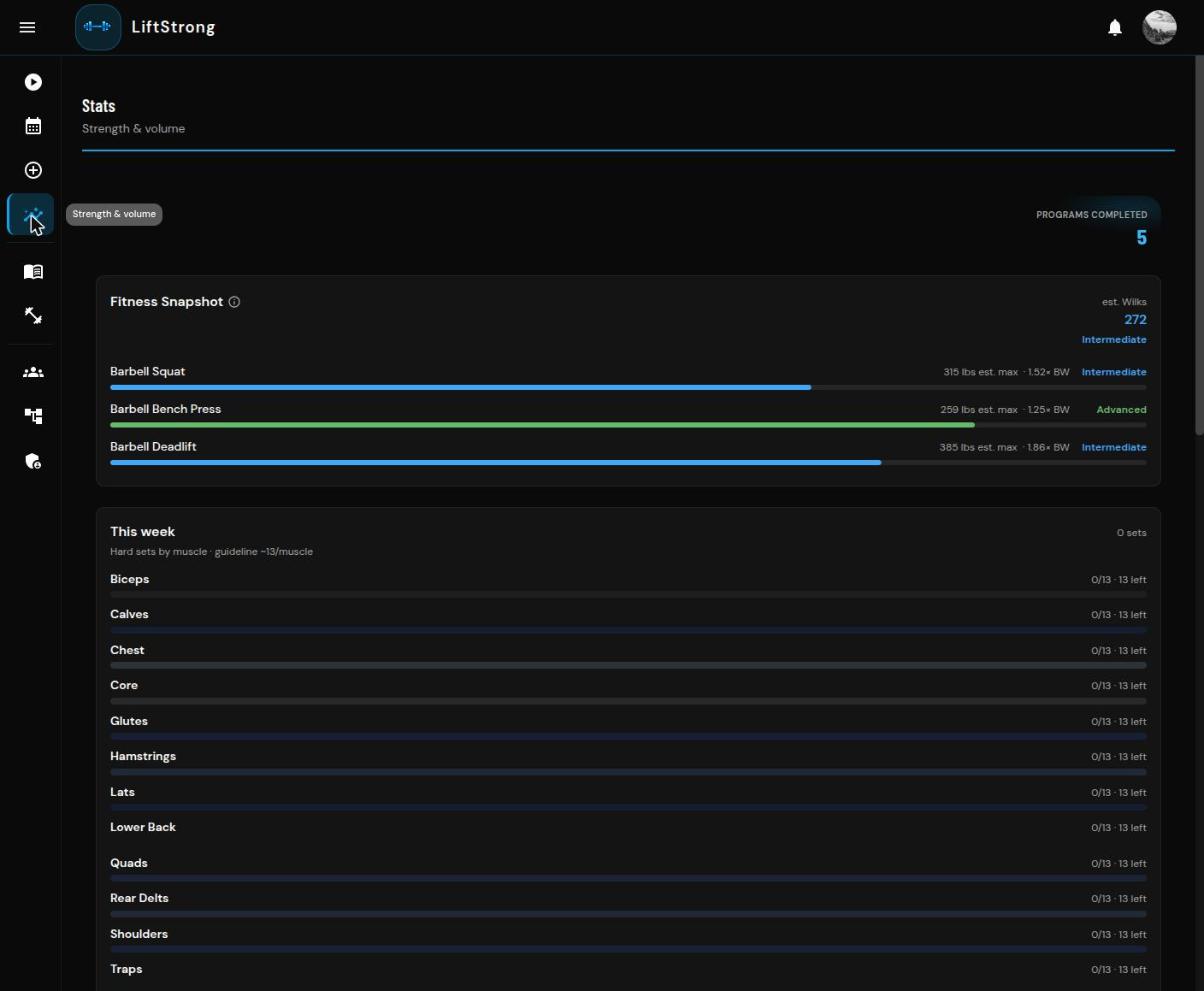This screenshot has height=991, width=1204.
Task: Click the Biceps muscle row
Action: (628, 586)
